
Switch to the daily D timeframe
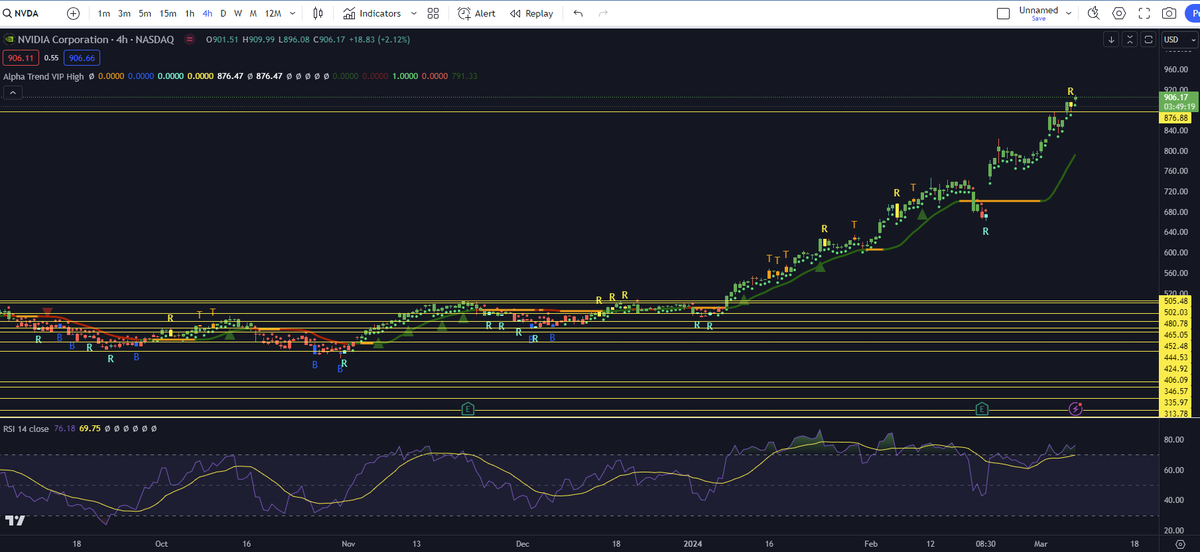click(223, 14)
